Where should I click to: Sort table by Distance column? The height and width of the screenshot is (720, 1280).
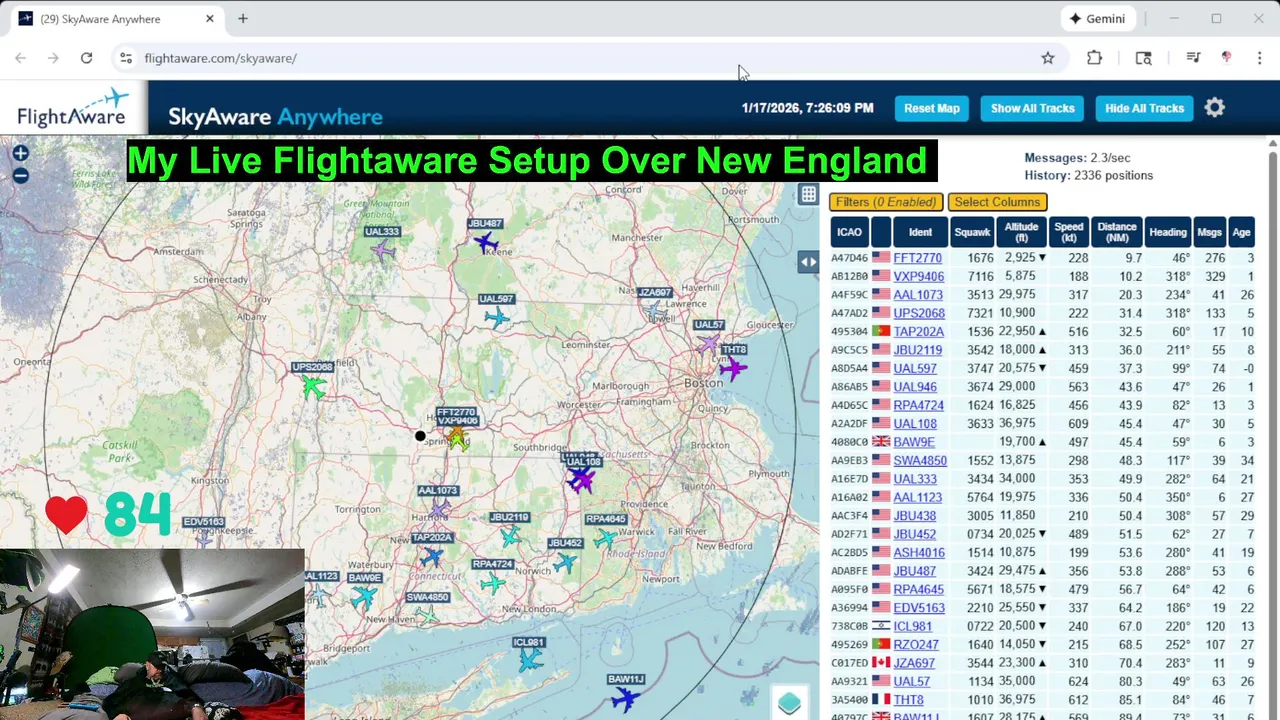(1116, 232)
